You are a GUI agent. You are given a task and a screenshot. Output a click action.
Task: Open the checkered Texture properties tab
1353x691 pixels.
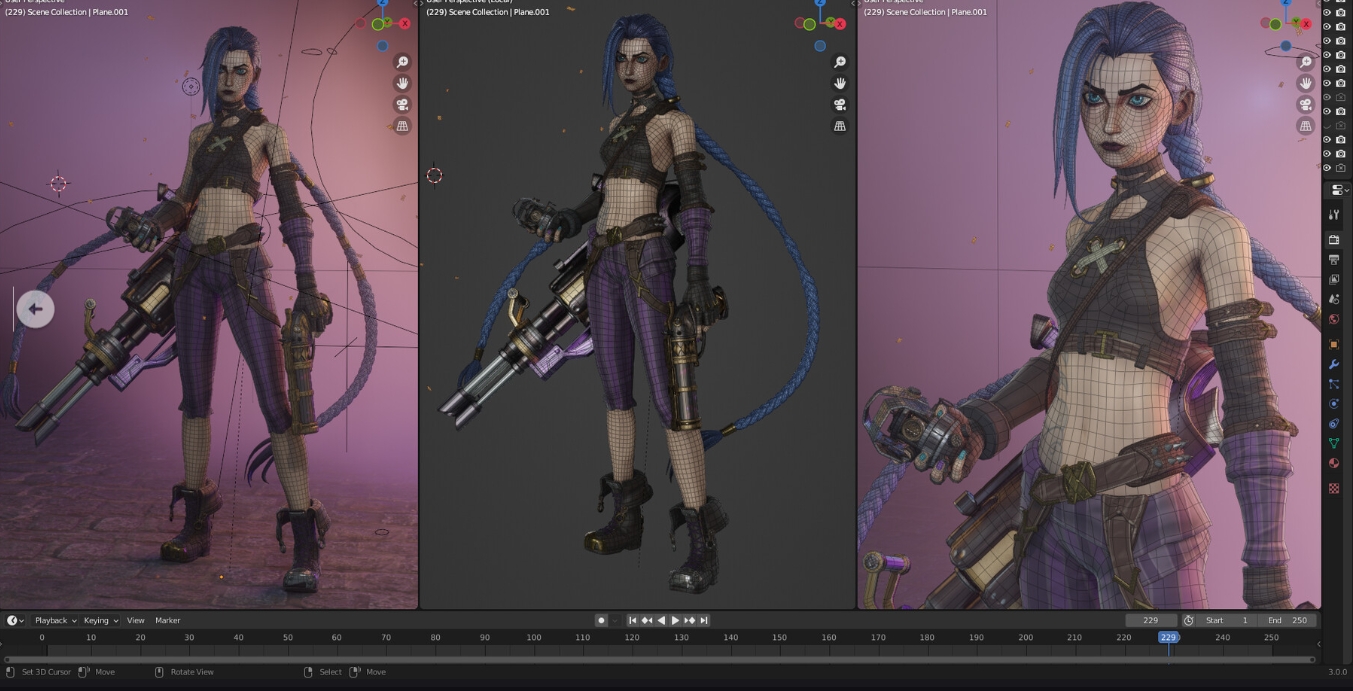pyautogui.click(x=1334, y=488)
